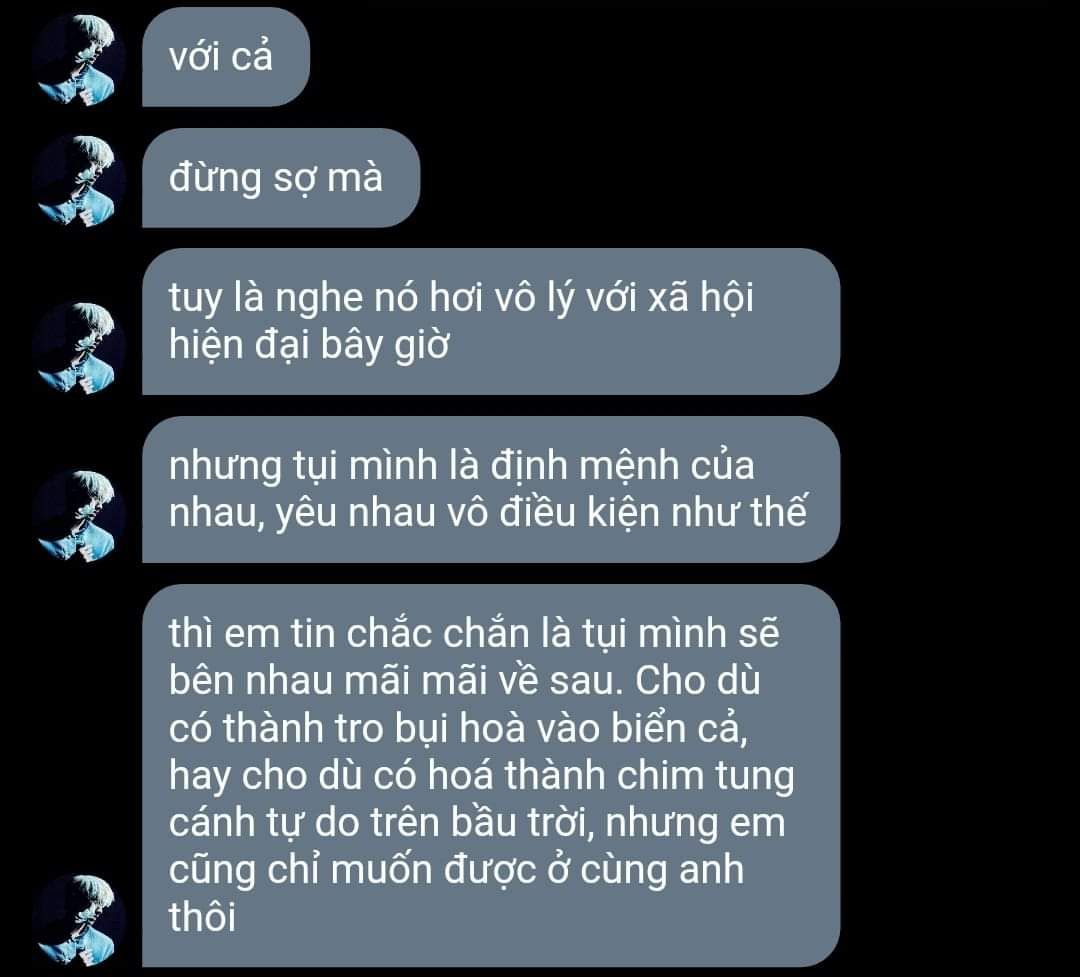Tap the final word "thôi" in last bubble
This screenshot has height=977, width=1080.
pyautogui.click(x=202, y=916)
